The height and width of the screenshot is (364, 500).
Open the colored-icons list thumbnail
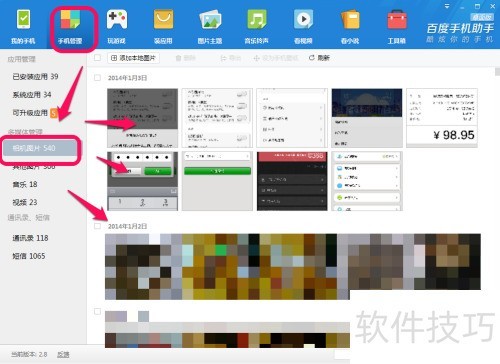367,181
